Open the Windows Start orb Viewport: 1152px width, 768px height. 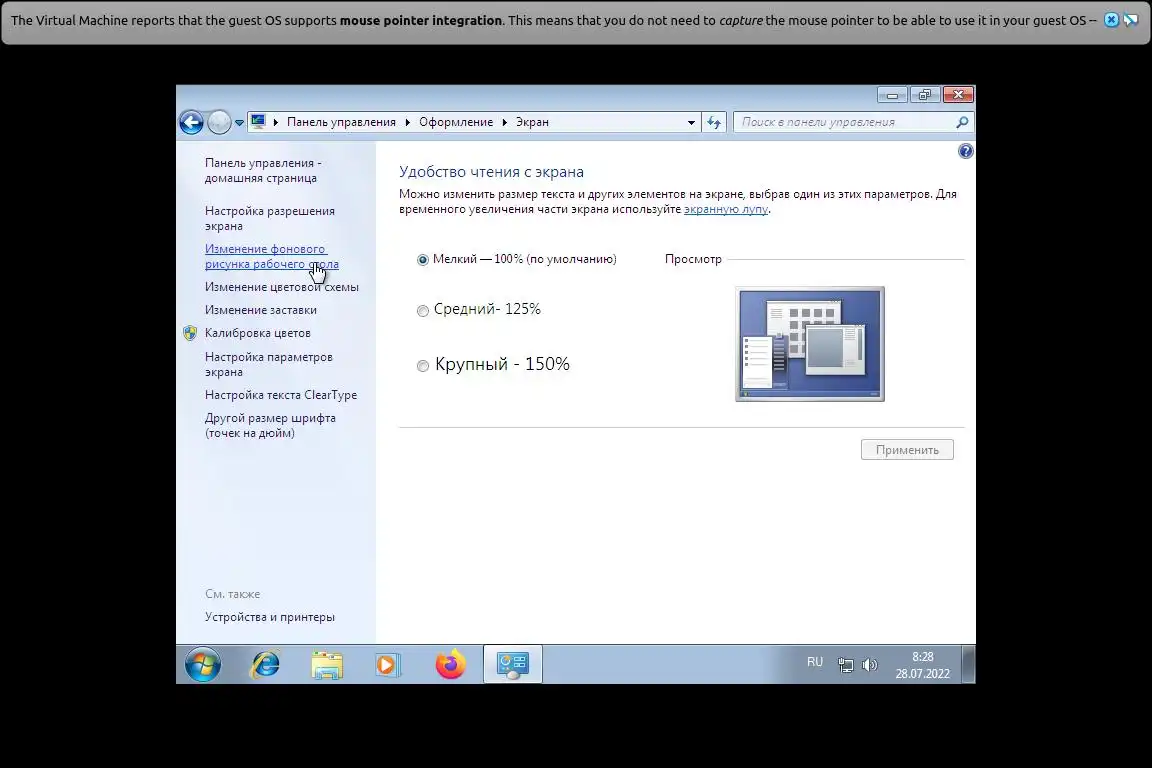coord(203,664)
